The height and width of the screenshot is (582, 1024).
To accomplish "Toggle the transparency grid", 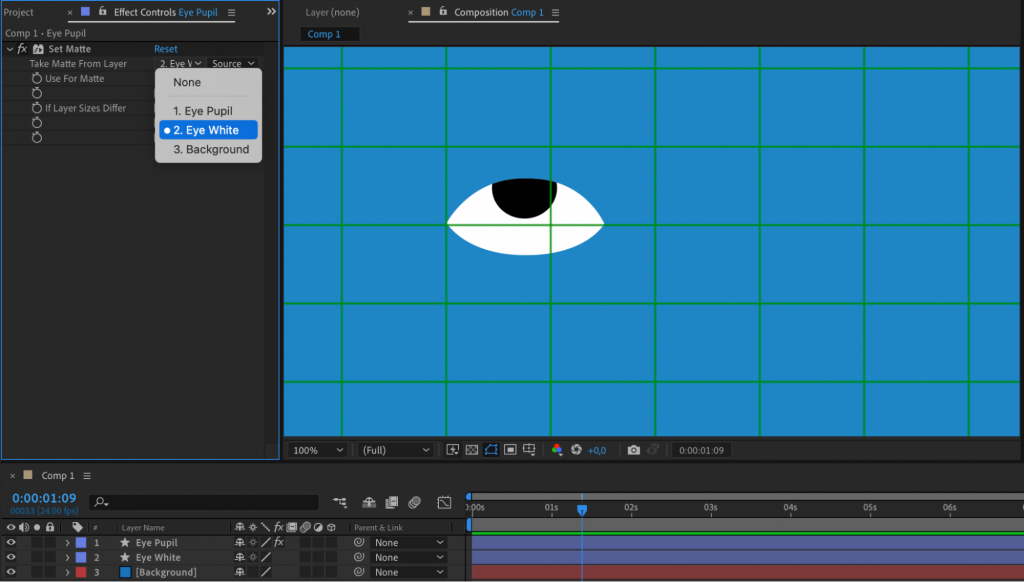I will (x=471, y=449).
